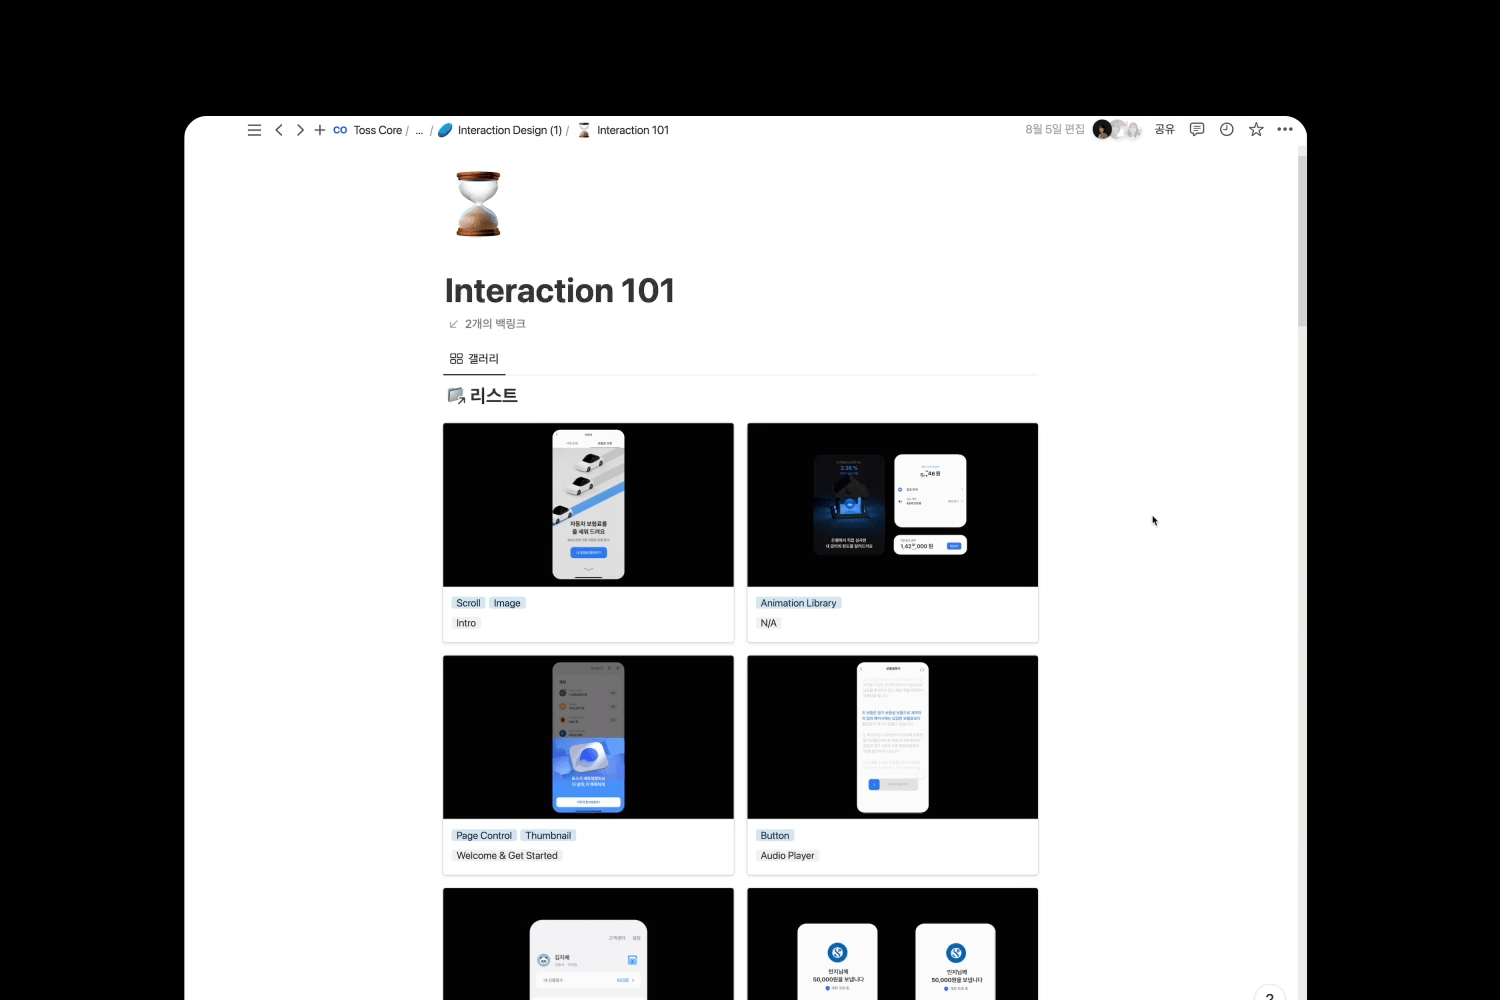
Task: Star this page as favorite
Action: click(1256, 129)
